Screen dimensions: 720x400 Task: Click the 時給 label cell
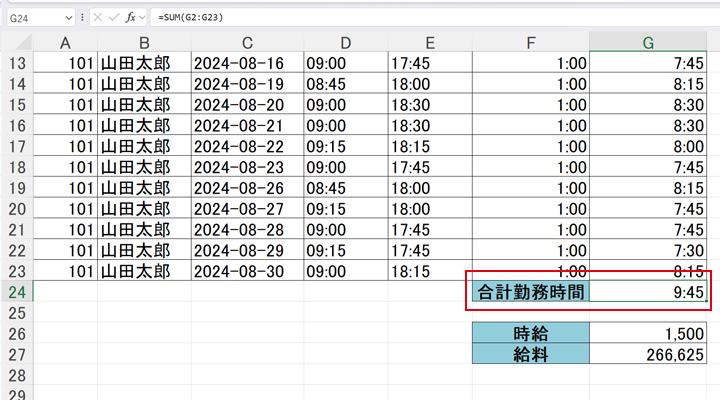click(529, 334)
